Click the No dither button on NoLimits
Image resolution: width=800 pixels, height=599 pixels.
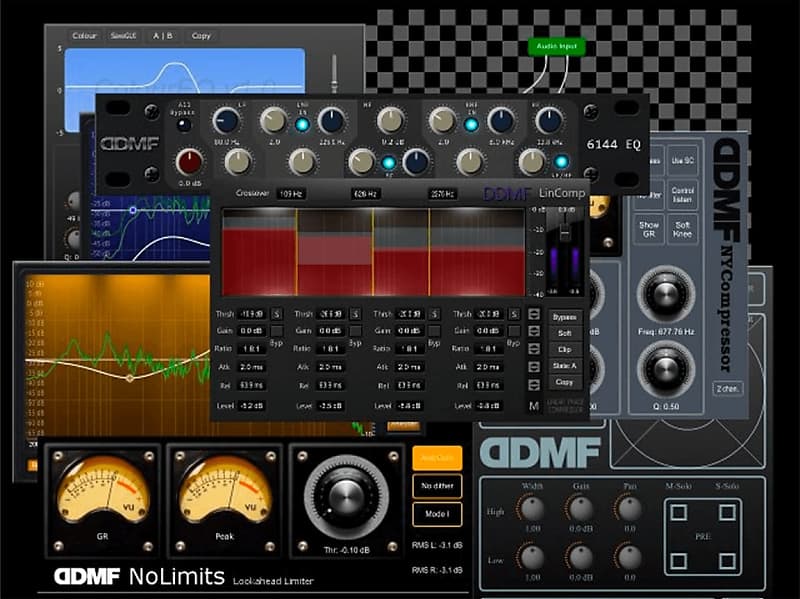pos(437,486)
